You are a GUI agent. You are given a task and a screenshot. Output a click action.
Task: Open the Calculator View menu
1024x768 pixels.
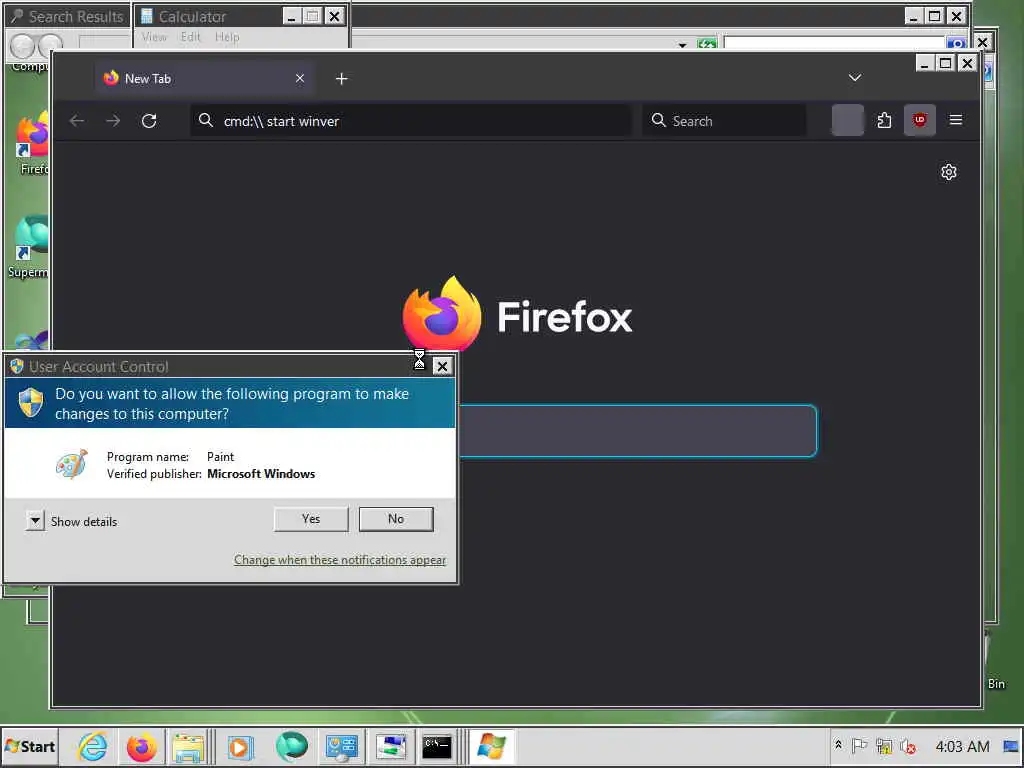[x=155, y=37]
